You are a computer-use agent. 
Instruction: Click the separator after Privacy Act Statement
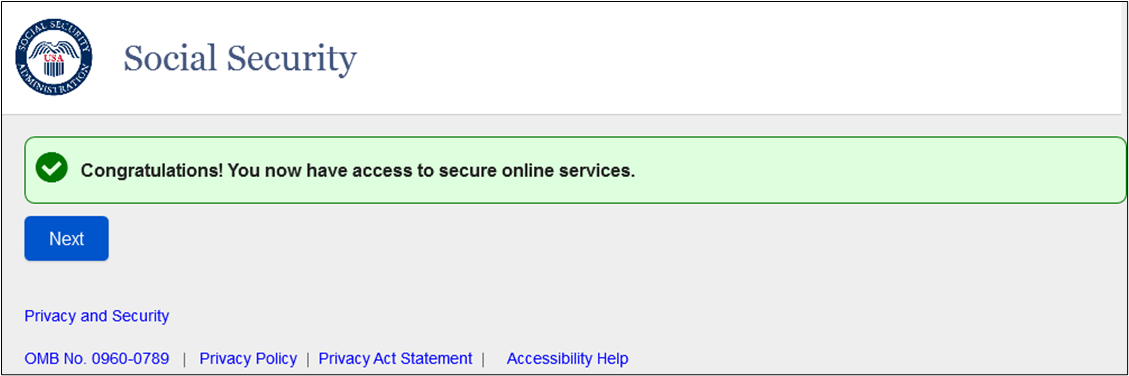[x=483, y=358]
